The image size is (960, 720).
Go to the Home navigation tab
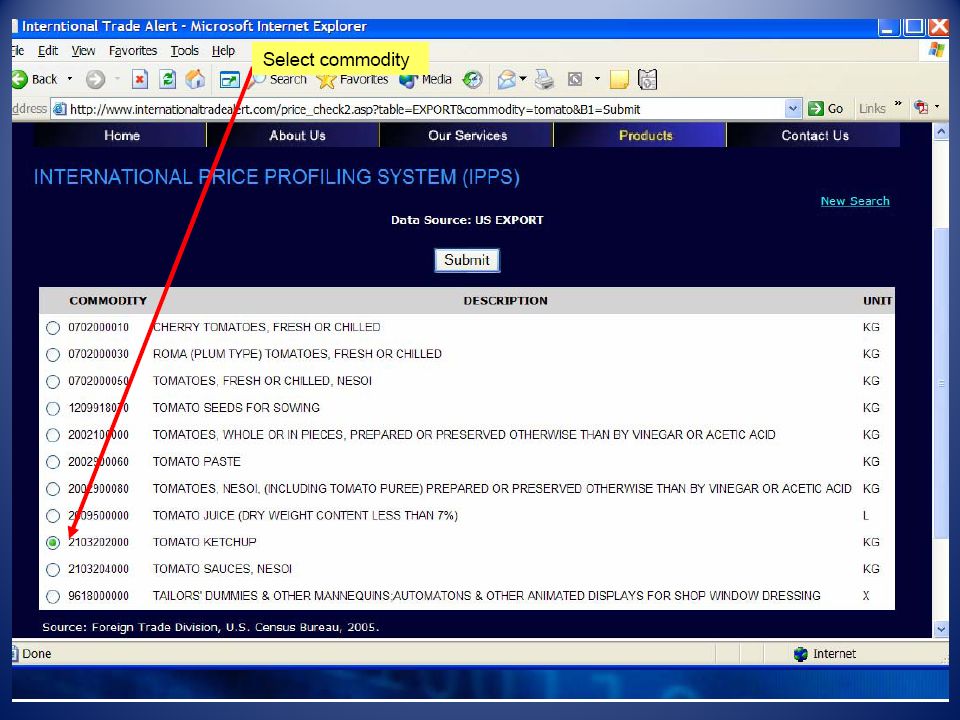(121, 135)
